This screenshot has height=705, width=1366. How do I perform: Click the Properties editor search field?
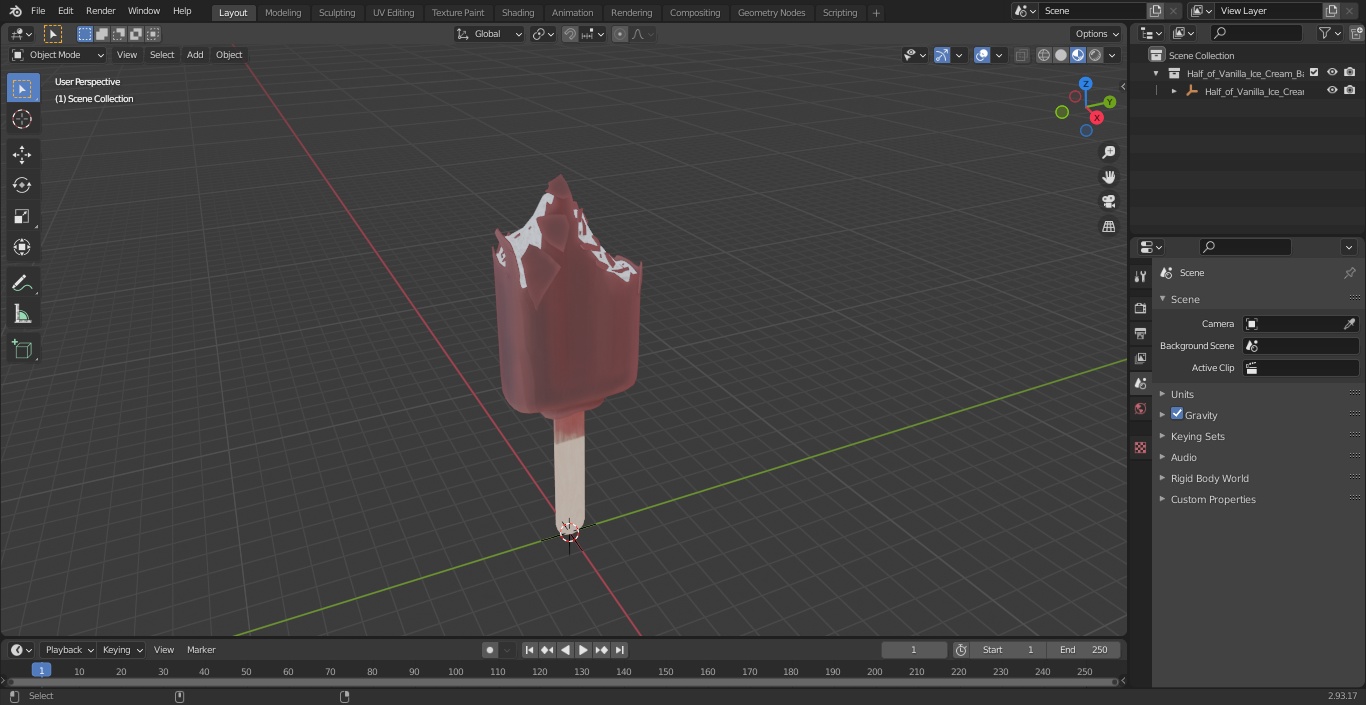1244,247
